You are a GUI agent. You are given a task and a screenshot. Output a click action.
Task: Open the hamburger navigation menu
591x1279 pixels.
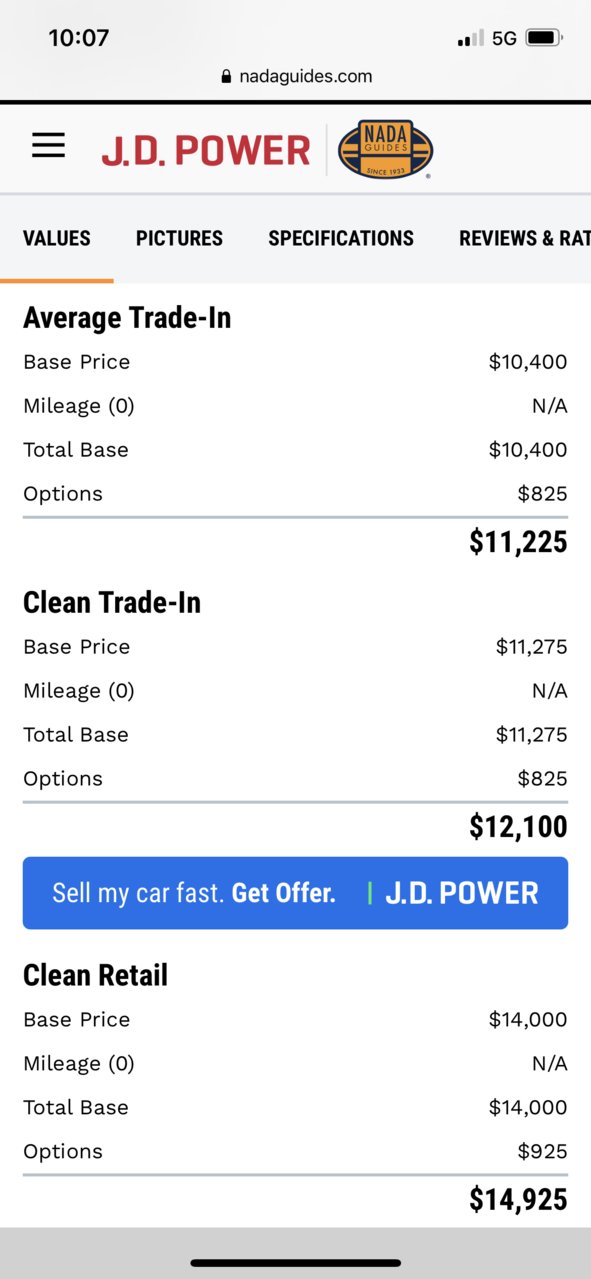pyautogui.click(x=48, y=147)
